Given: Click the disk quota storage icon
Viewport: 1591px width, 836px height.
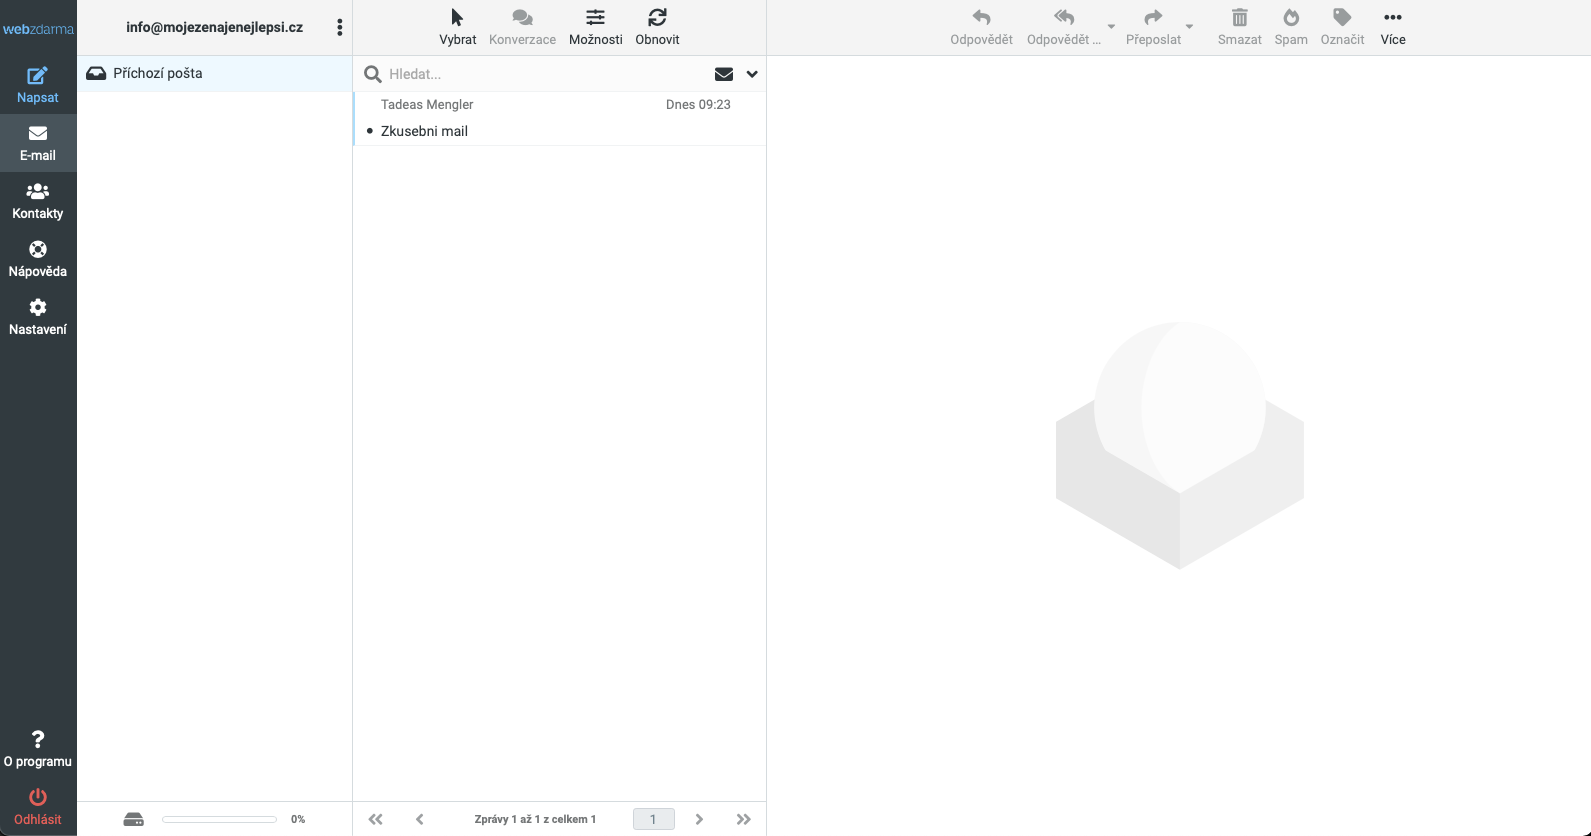Looking at the screenshot, I should pyautogui.click(x=134, y=819).
